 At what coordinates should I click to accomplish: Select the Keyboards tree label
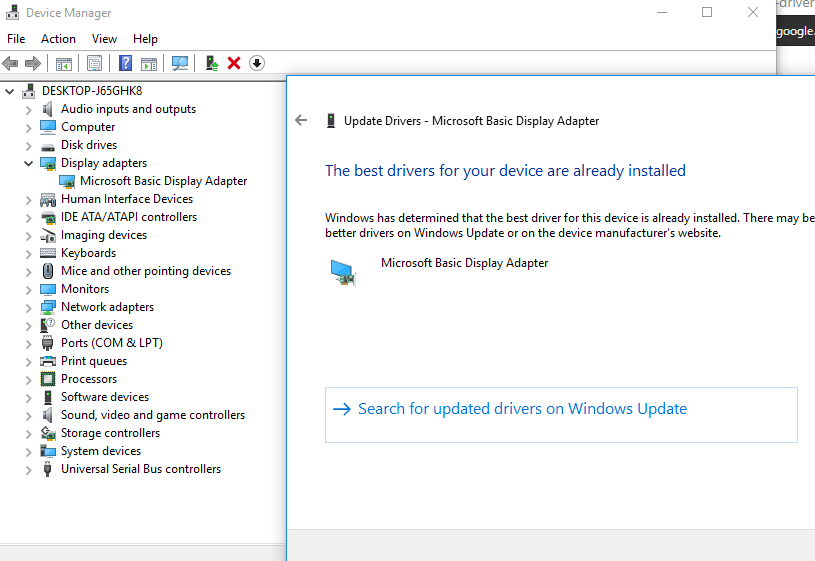pos(88,253)
